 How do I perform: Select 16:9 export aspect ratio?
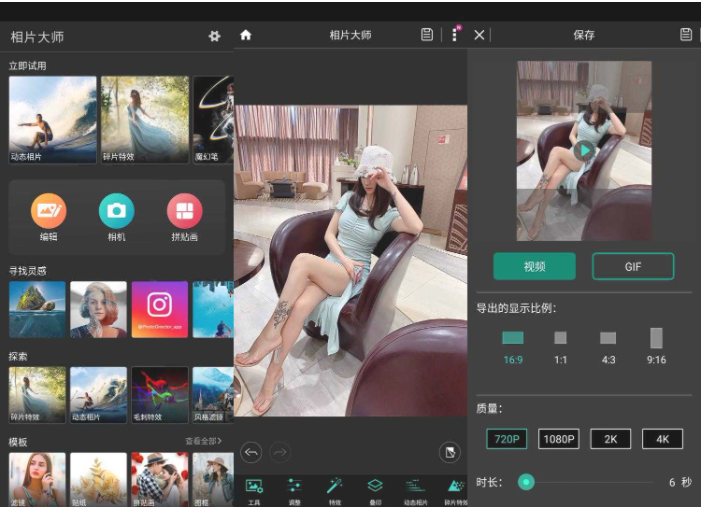pyautogui.click(x=513, y=348)
